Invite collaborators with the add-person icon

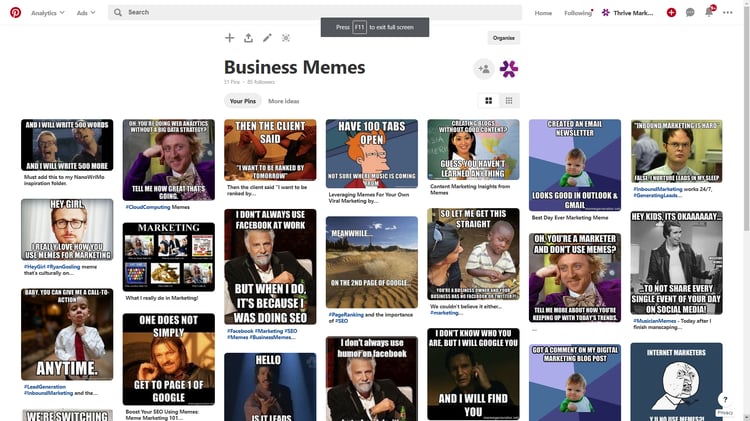(484, 69)
